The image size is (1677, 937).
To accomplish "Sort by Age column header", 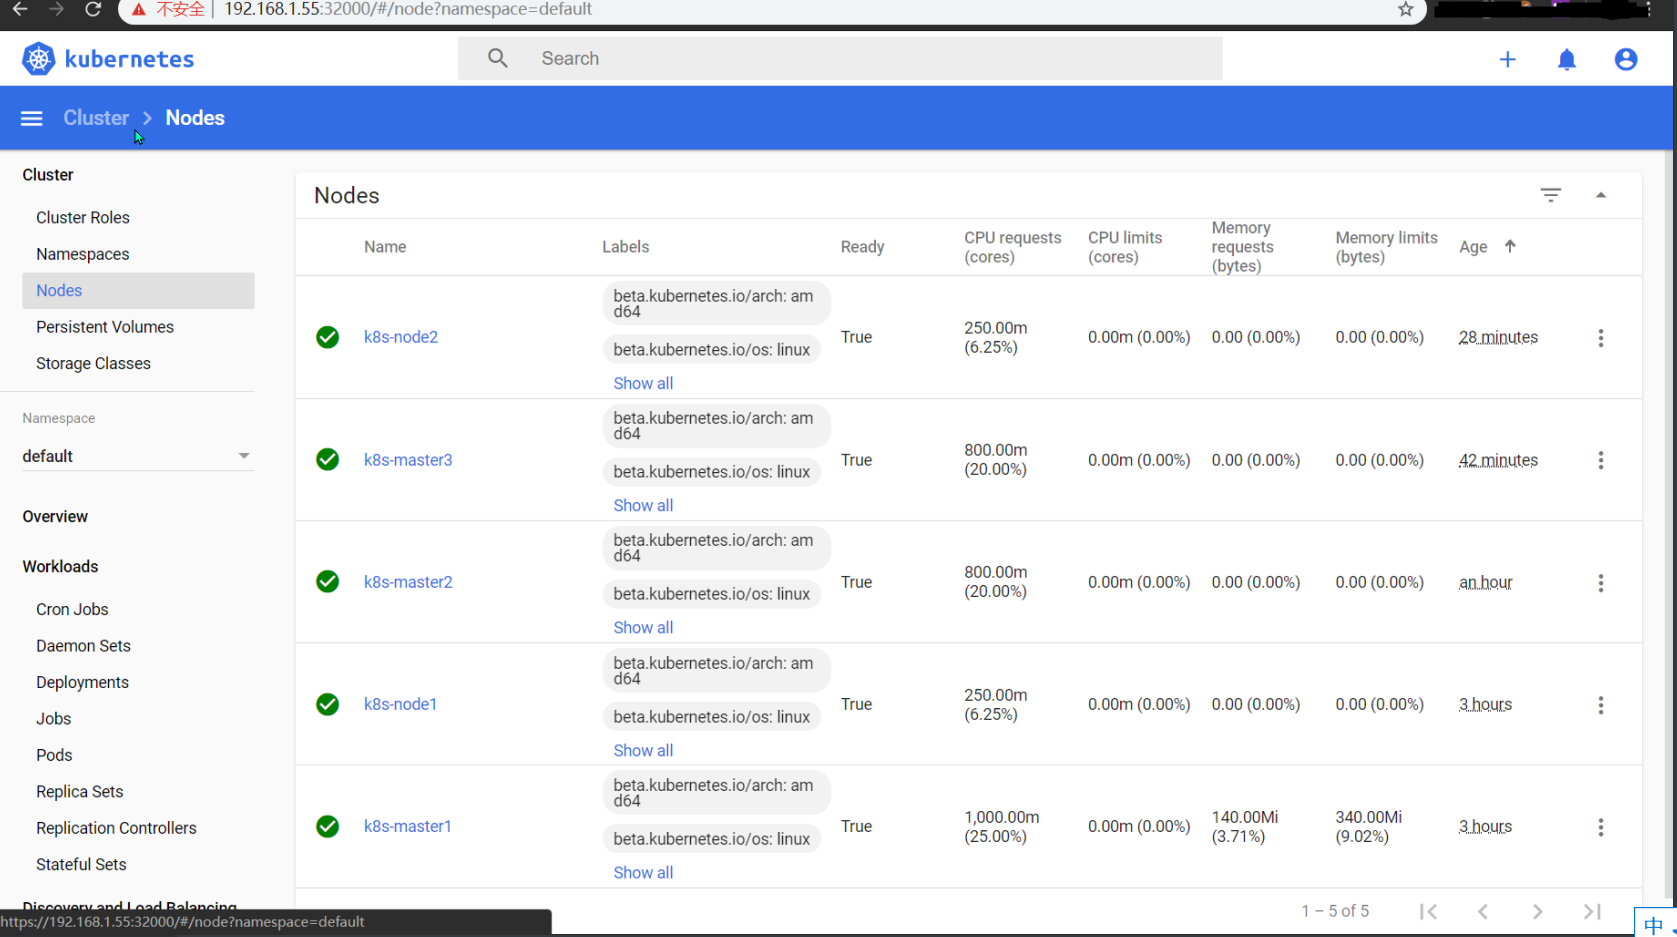I will [x=1473, y=247].
